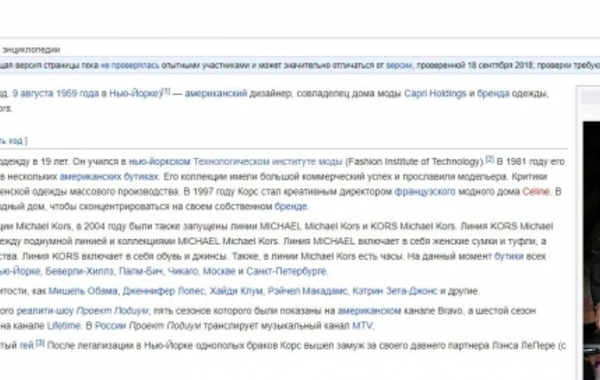This screenshot has height=380, width=600.
Task: Click the section edit code link
Action: (11, 141)
